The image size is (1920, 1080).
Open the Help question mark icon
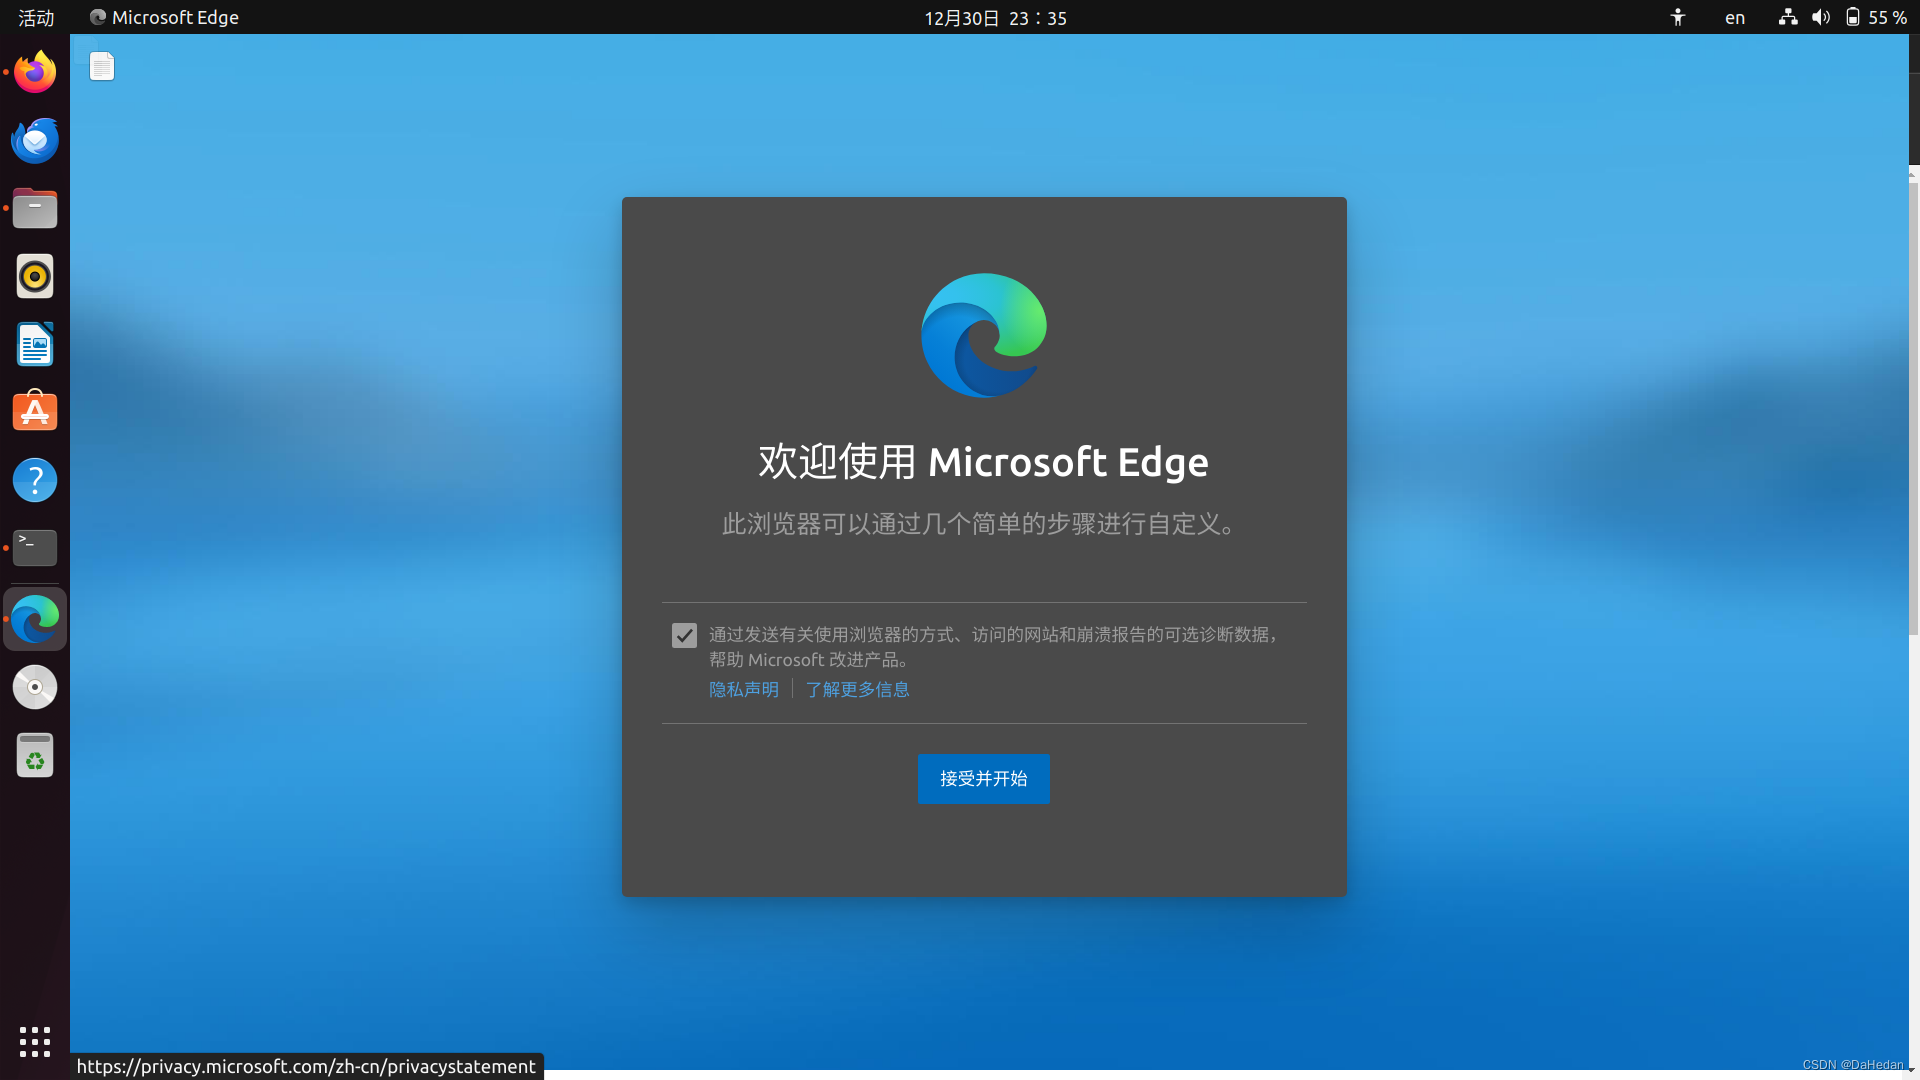[x=35, y=480]
